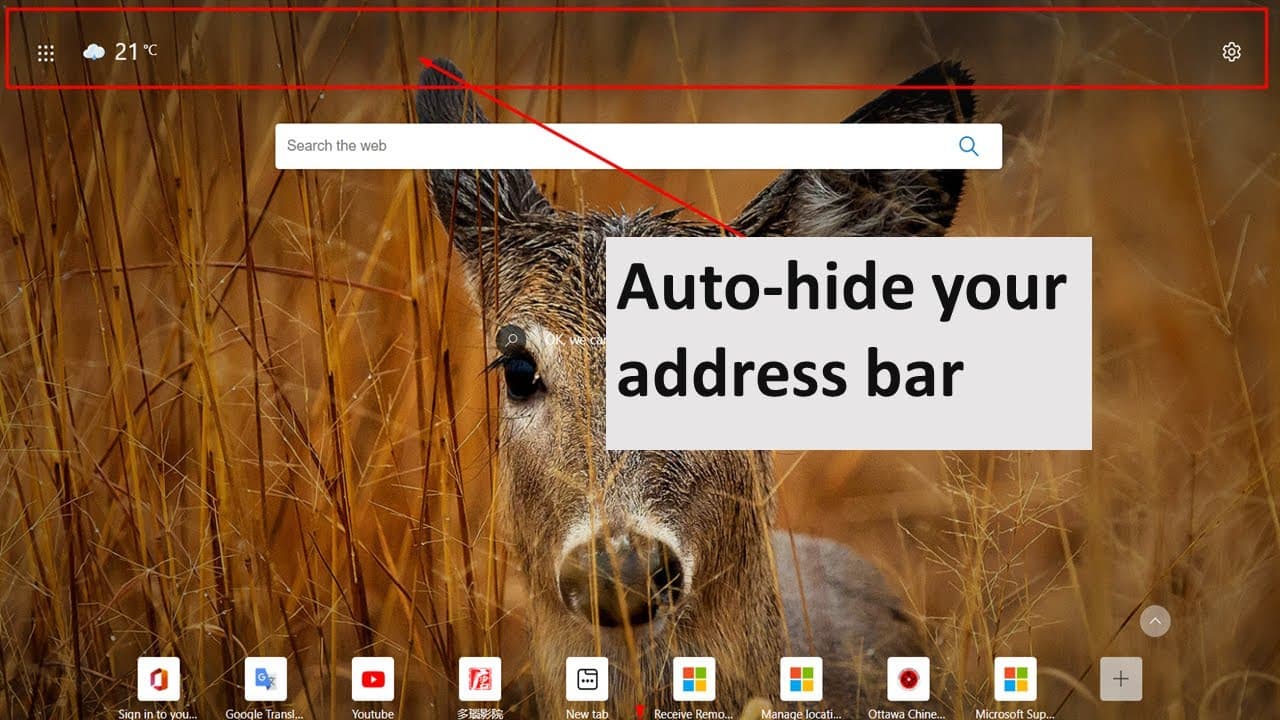Image resolution: width=1280 pixels, height=720 pixels.
Task: Open the New tab quick link
Action: pyautogui.click(x=587, y=679)
